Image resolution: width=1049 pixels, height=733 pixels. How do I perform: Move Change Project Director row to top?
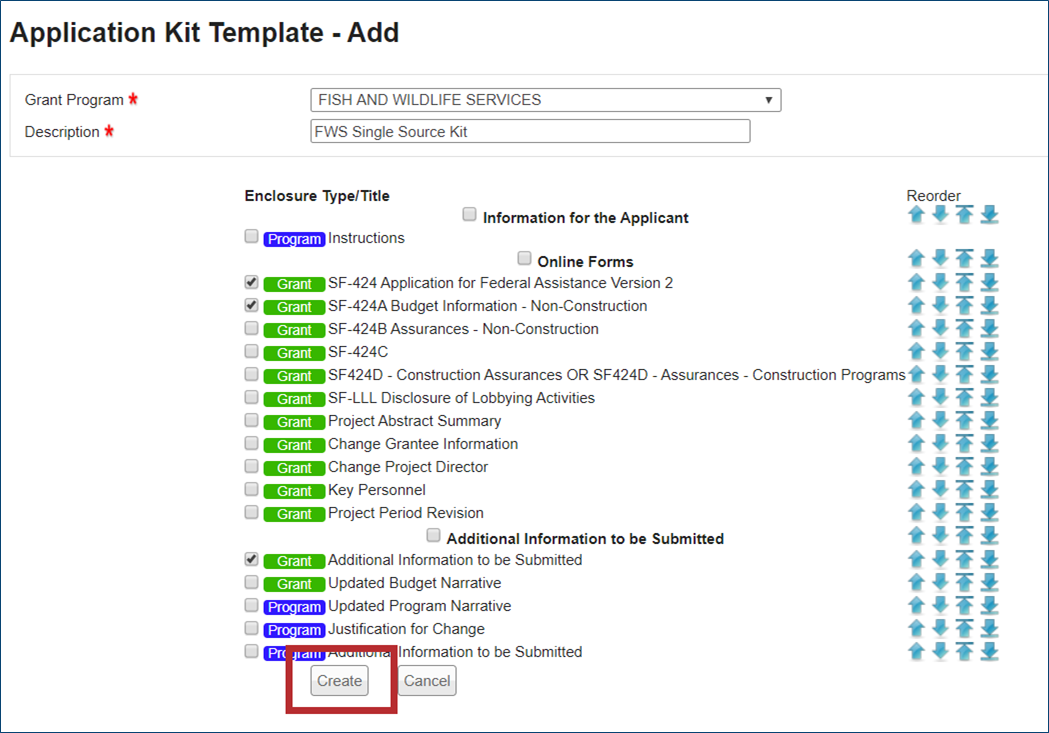(x=964, y=467)
